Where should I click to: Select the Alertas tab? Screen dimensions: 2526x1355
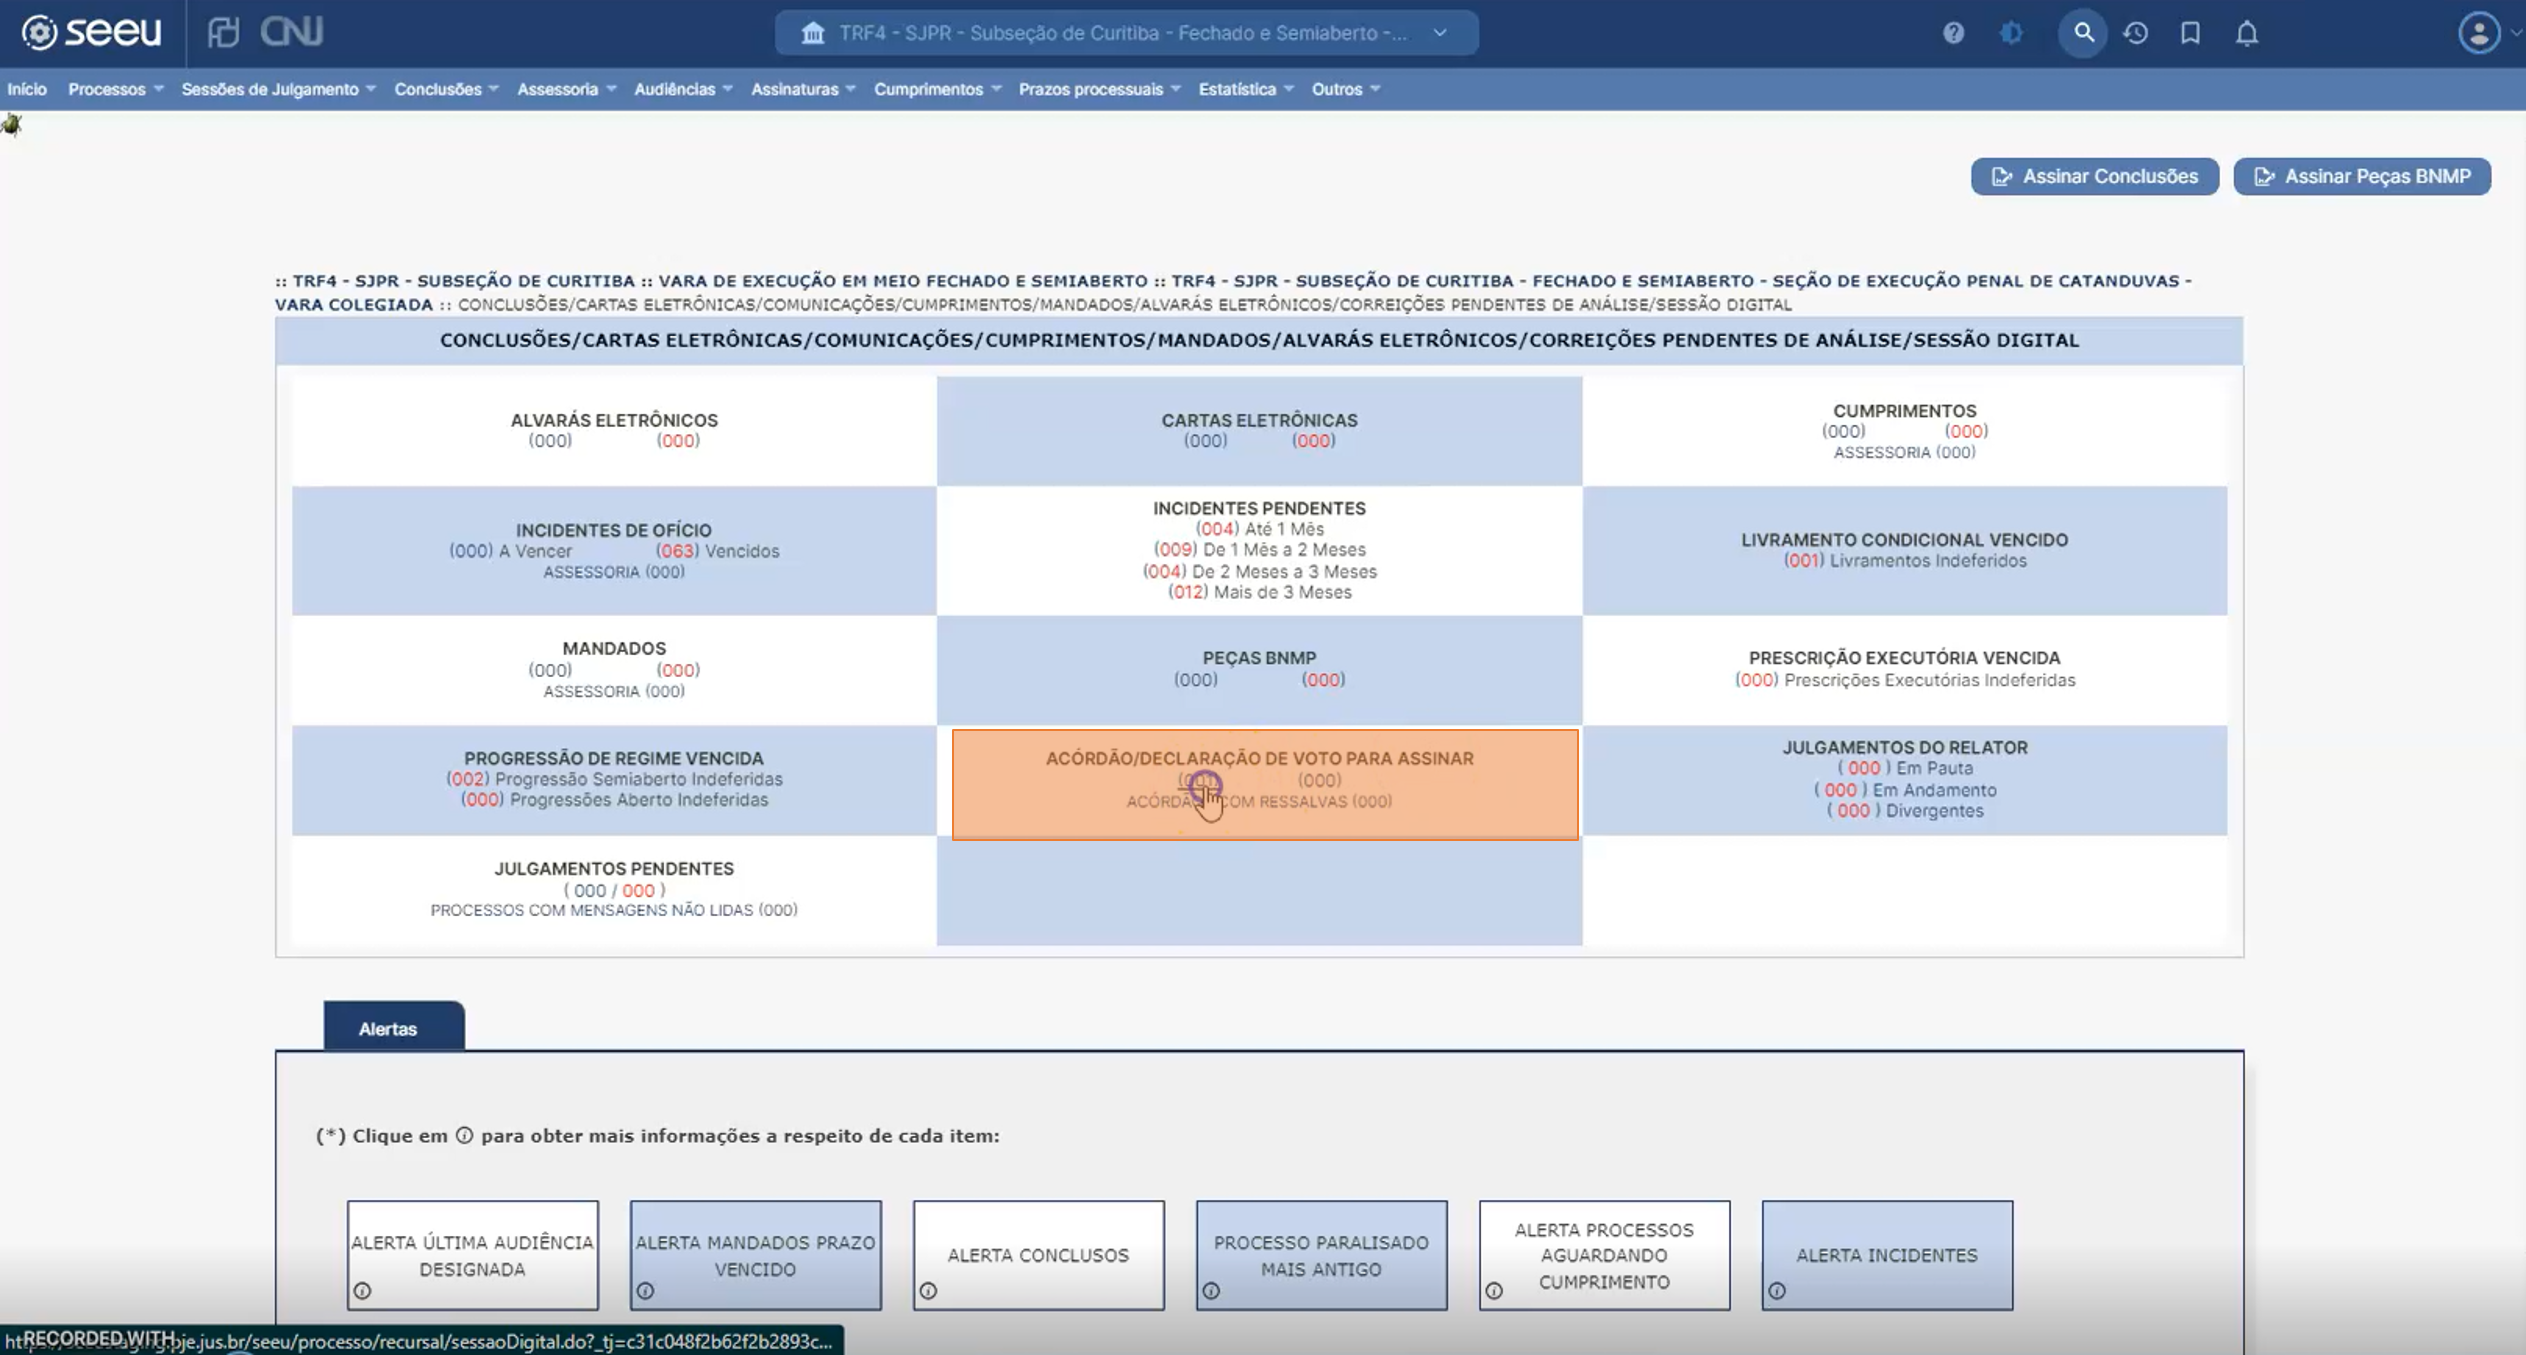pyautogui.click(x=393, y=1027)
